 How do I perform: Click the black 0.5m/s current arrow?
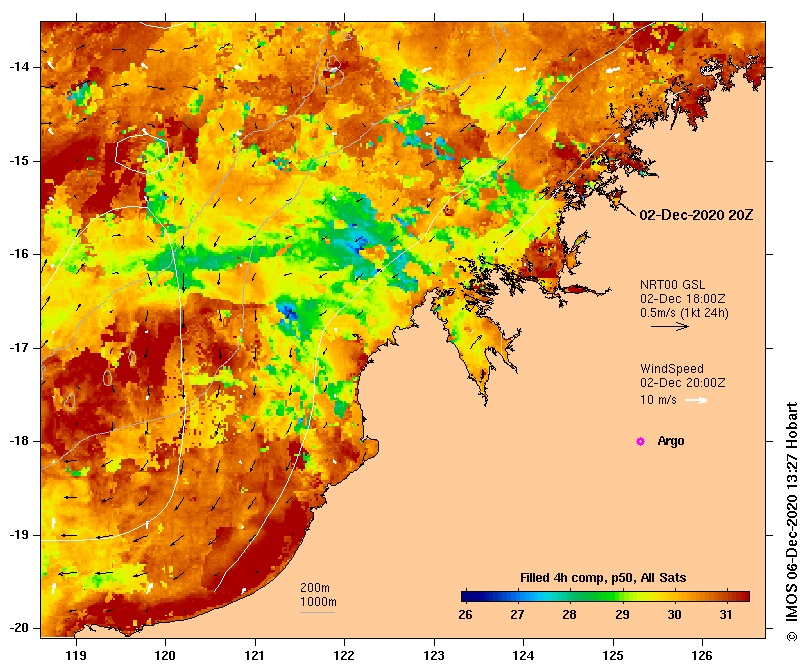pyautogui.click(x=670, y=326)
